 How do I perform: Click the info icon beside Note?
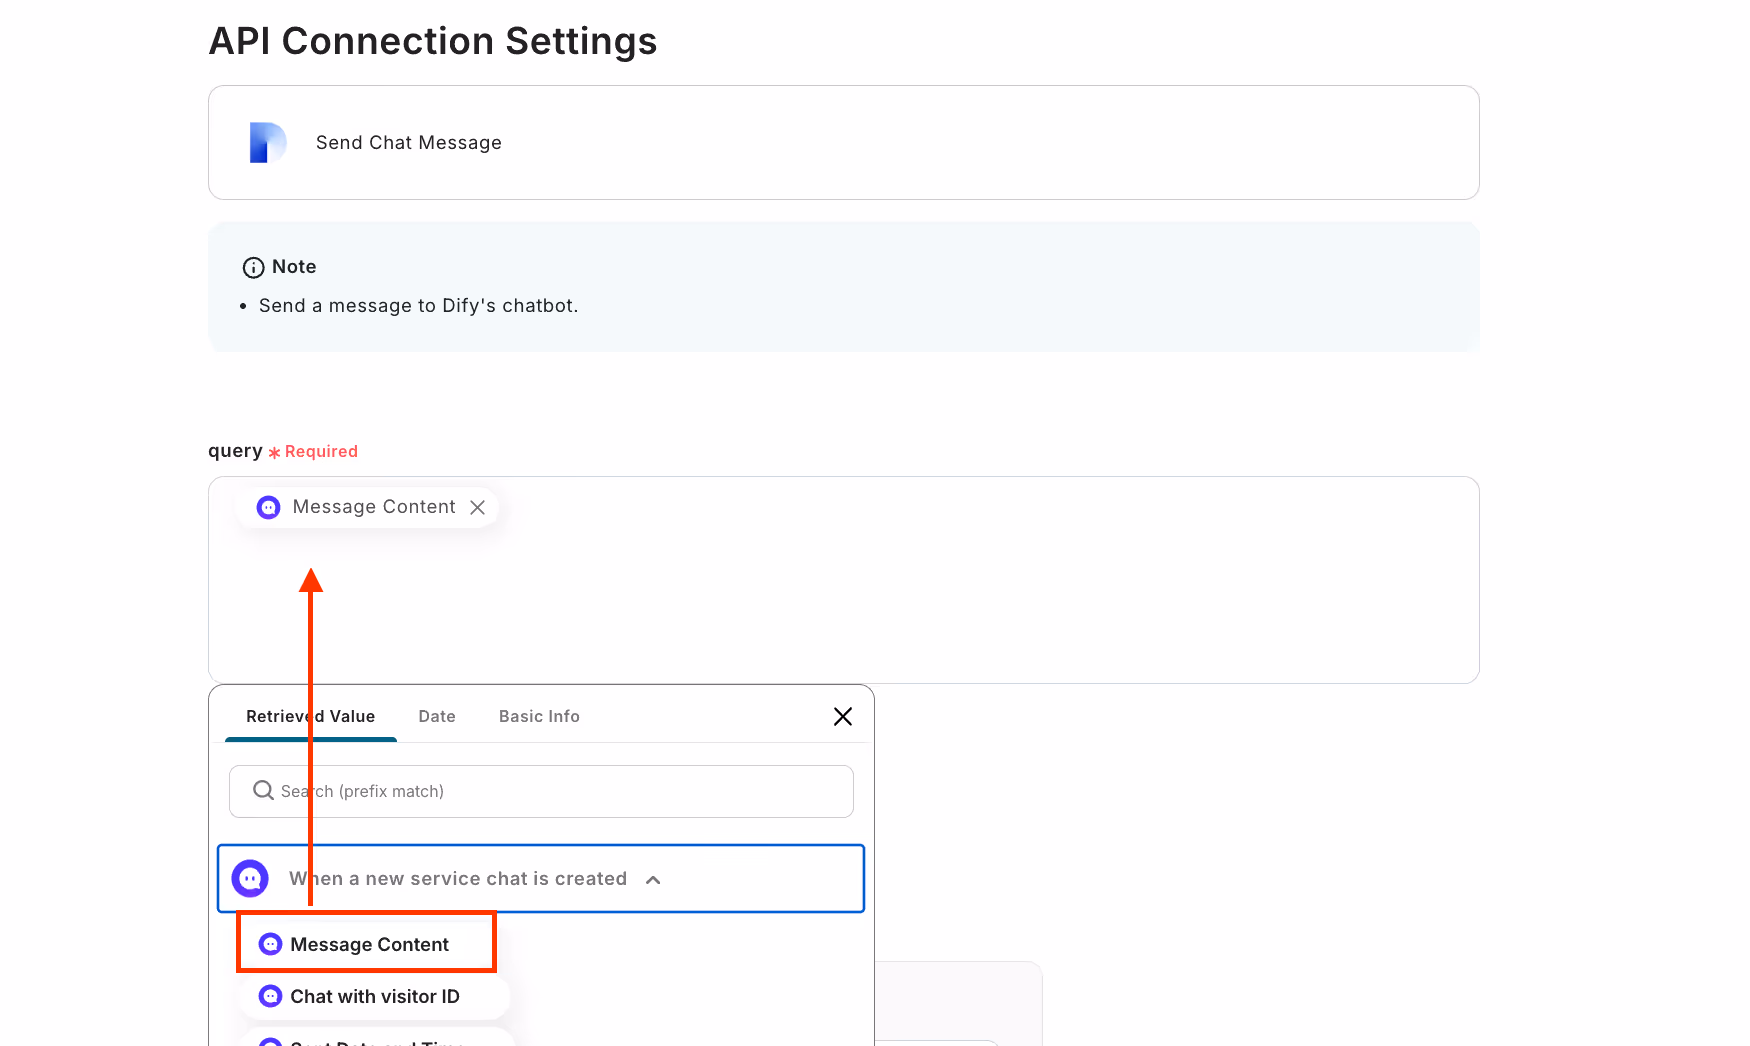tap(254, 267)
